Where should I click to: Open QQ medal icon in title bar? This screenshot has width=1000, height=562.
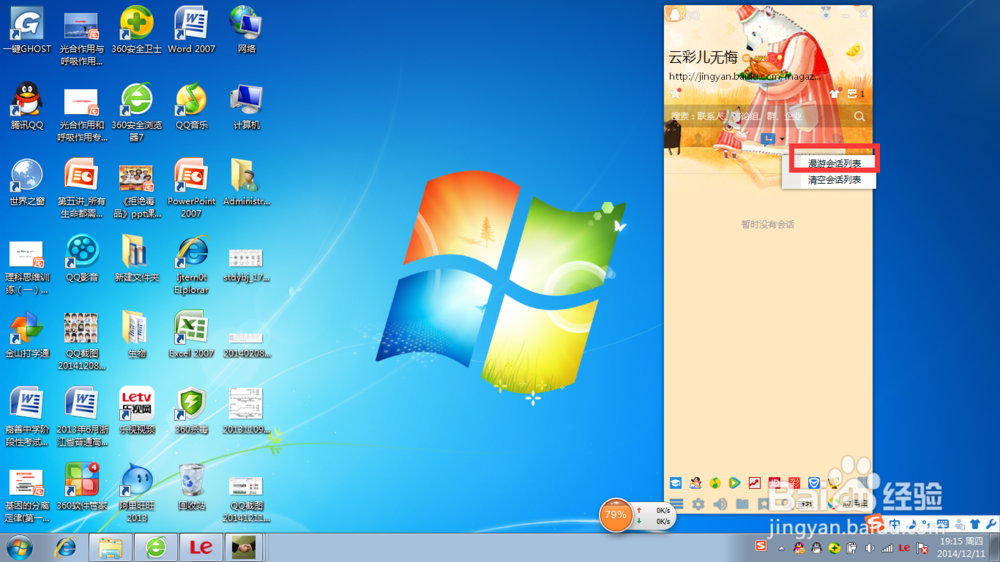pyautogui.click(x=825, y=14)
